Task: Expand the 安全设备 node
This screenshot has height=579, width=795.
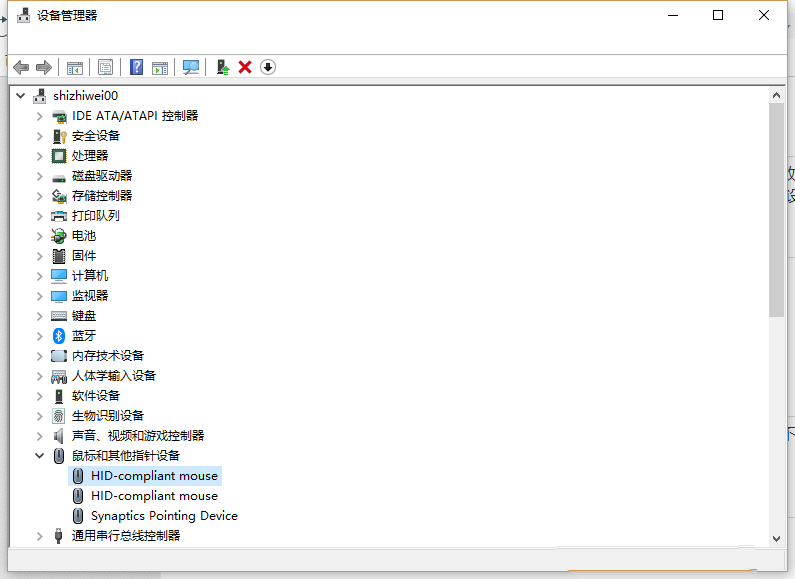Action: point(40,136)
